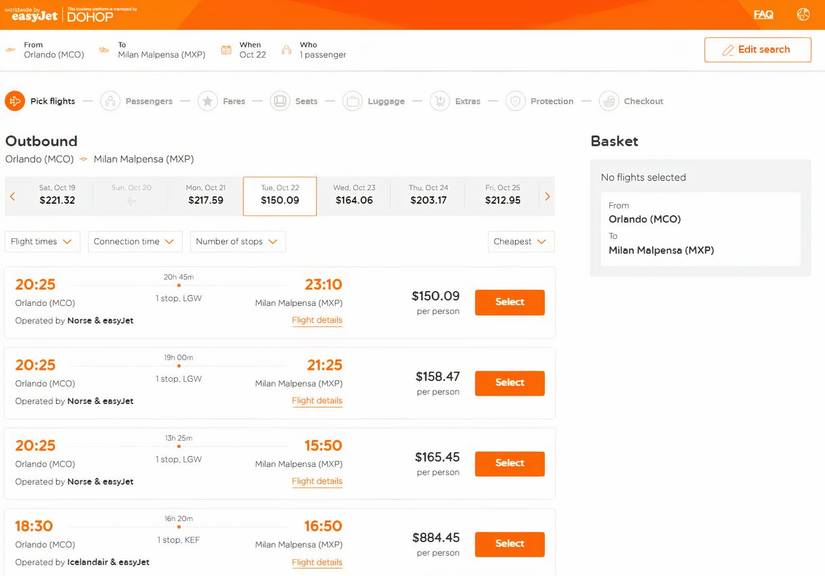Image resolution: width=825 pixels, height=576 pixels.
Task: Open the FAQ link
Action: click(763, 15)
